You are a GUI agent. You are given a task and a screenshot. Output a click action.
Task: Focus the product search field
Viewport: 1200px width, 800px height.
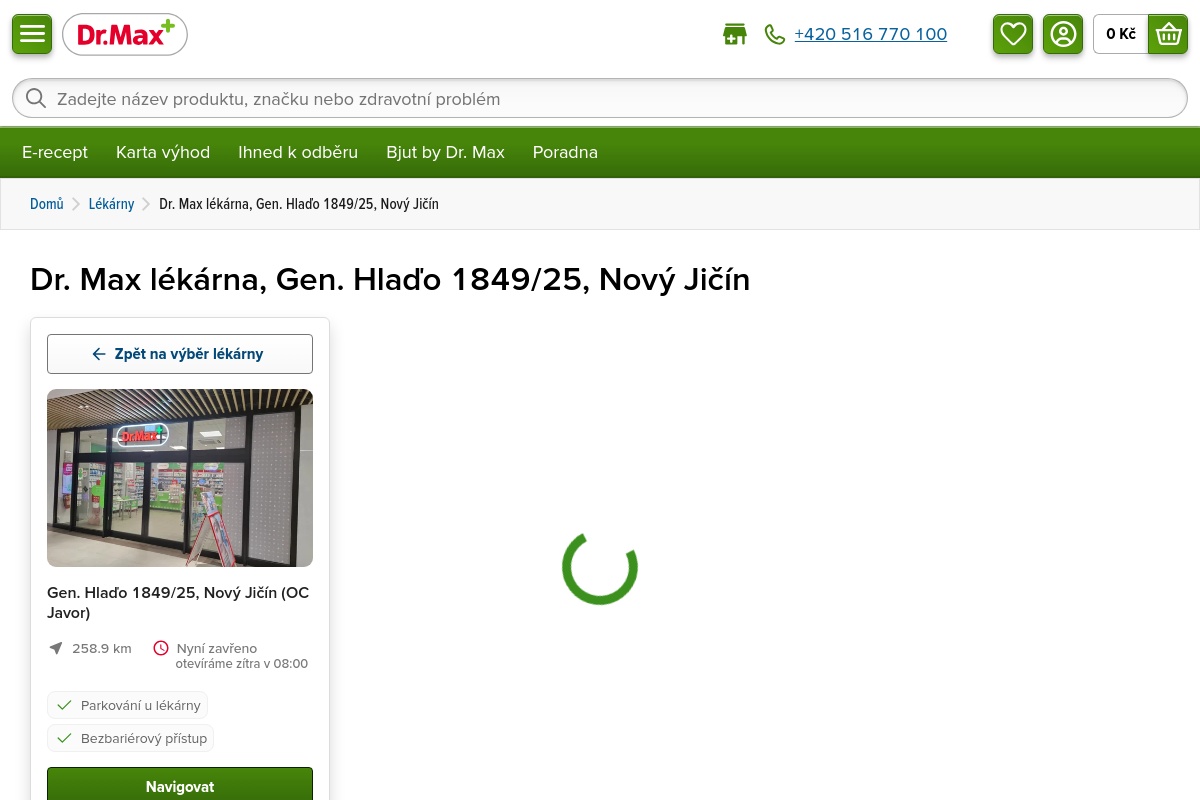coord(600,98)
